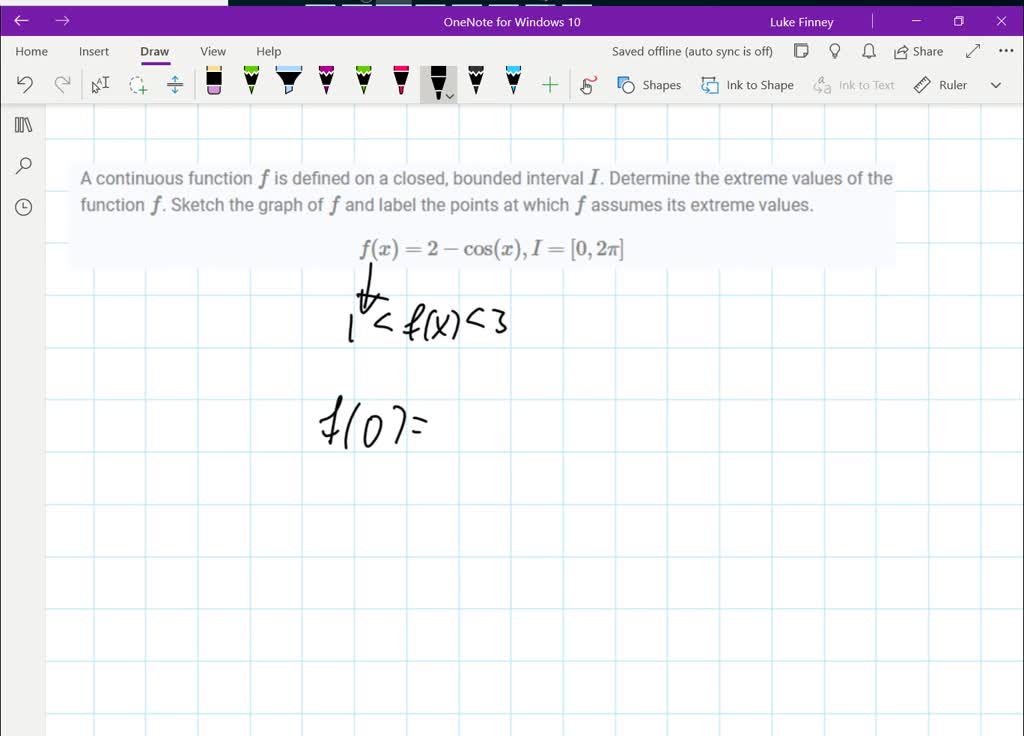Viewport: 1024px width, 736px height.
Task: Open the Help menu tab
Action: point(268,51)
